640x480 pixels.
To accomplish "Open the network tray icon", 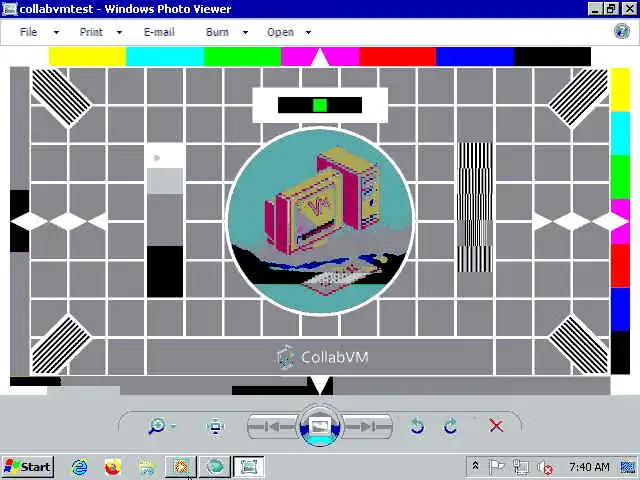I will click(x=520, y=467).
